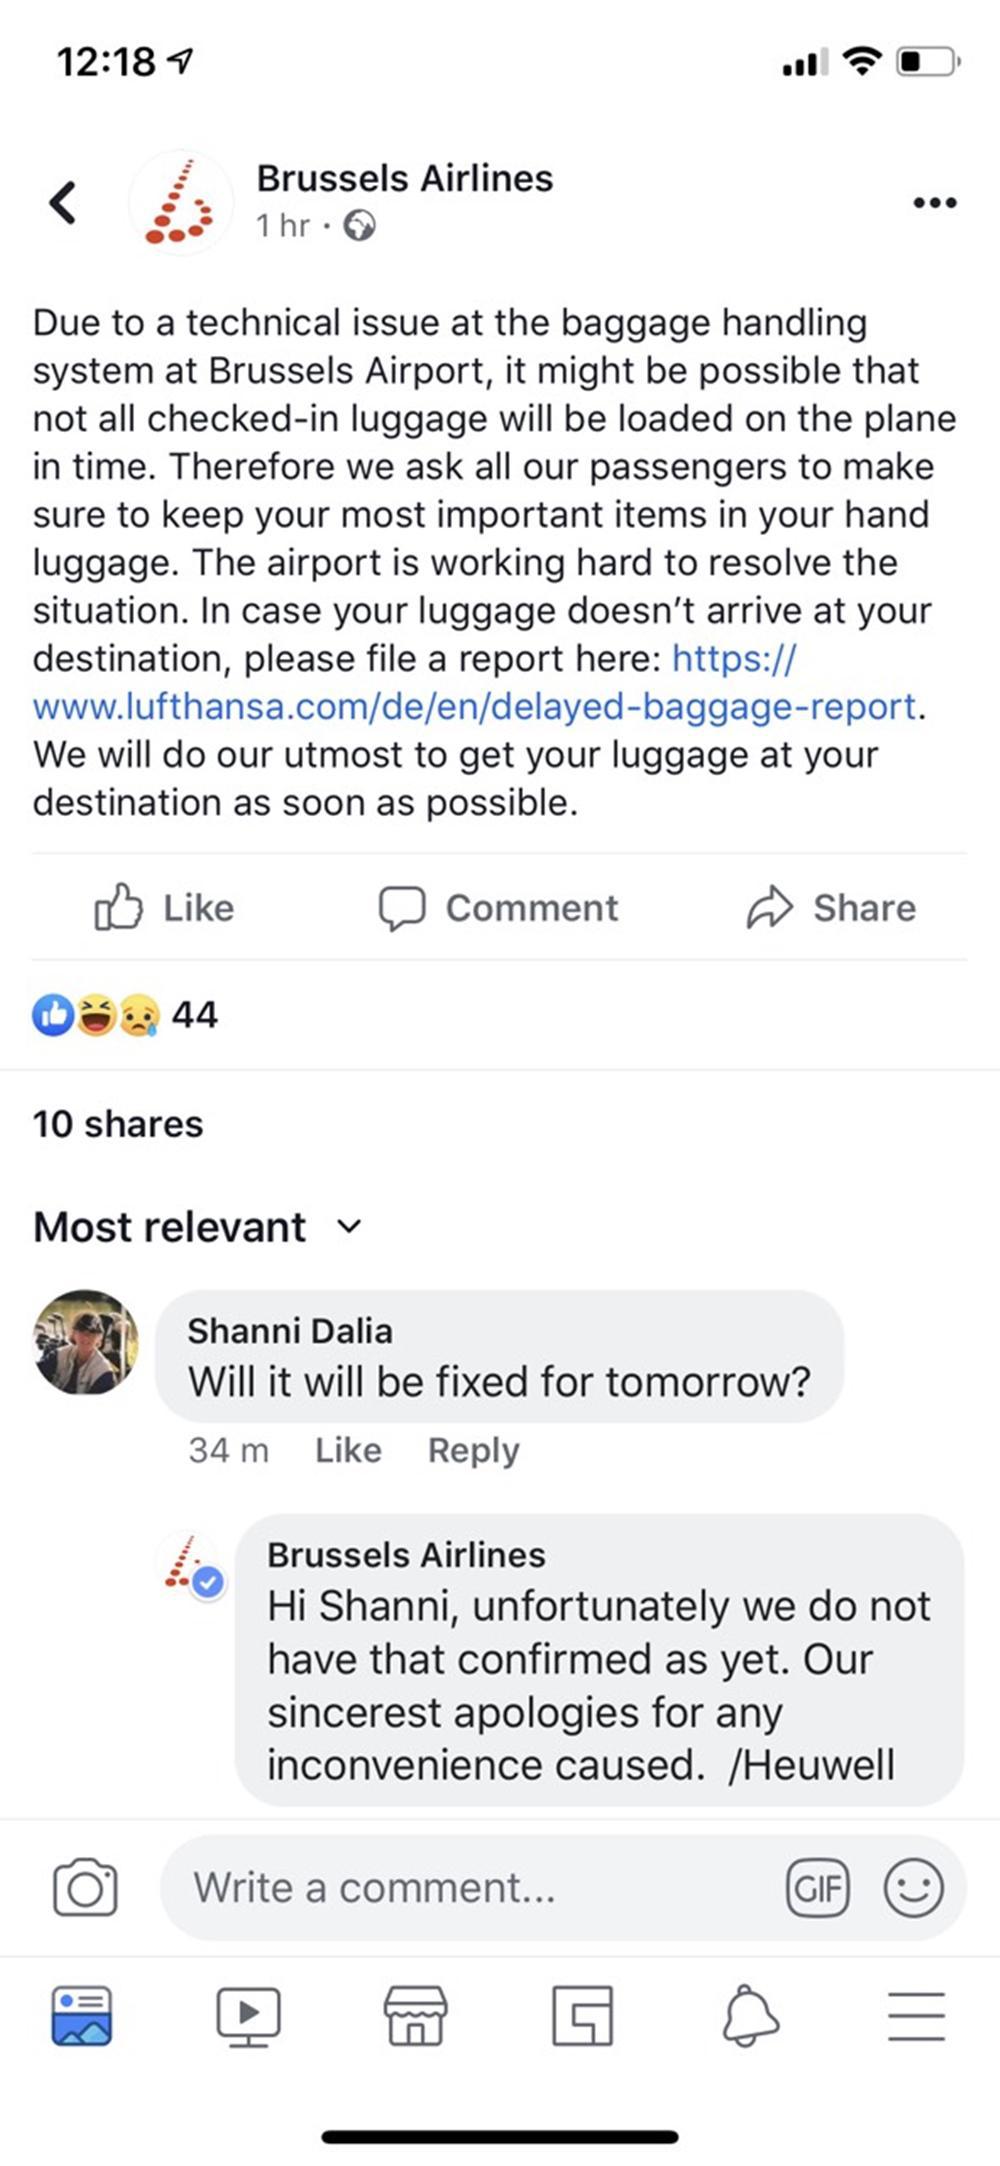1000x2166 pixels.
Task: Open the three-dot post options menu
Action: [934, 203]
